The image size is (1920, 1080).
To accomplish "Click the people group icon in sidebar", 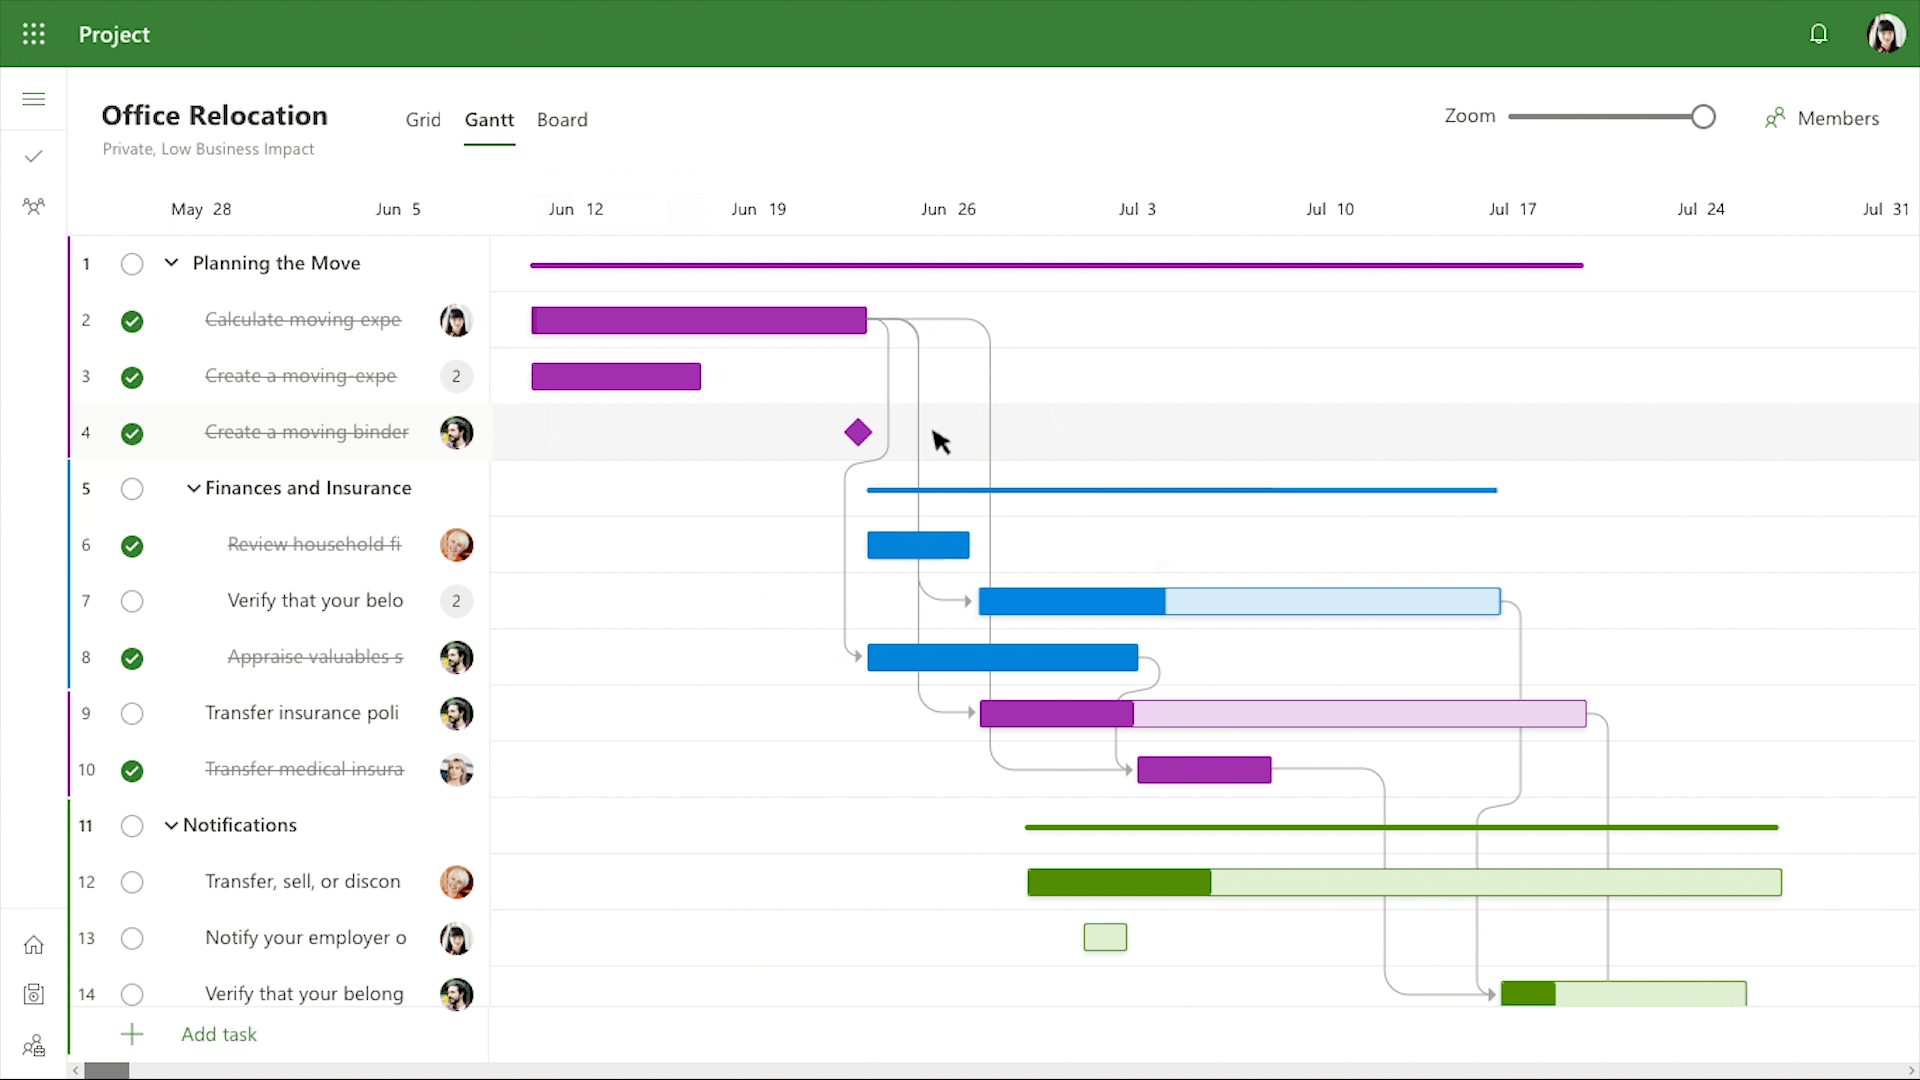I will [x=34, y=206].
